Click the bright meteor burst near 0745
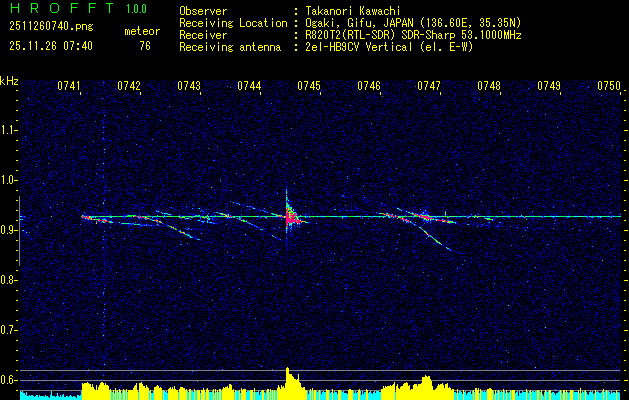The image size is (629, 400). tap(292, 217)
